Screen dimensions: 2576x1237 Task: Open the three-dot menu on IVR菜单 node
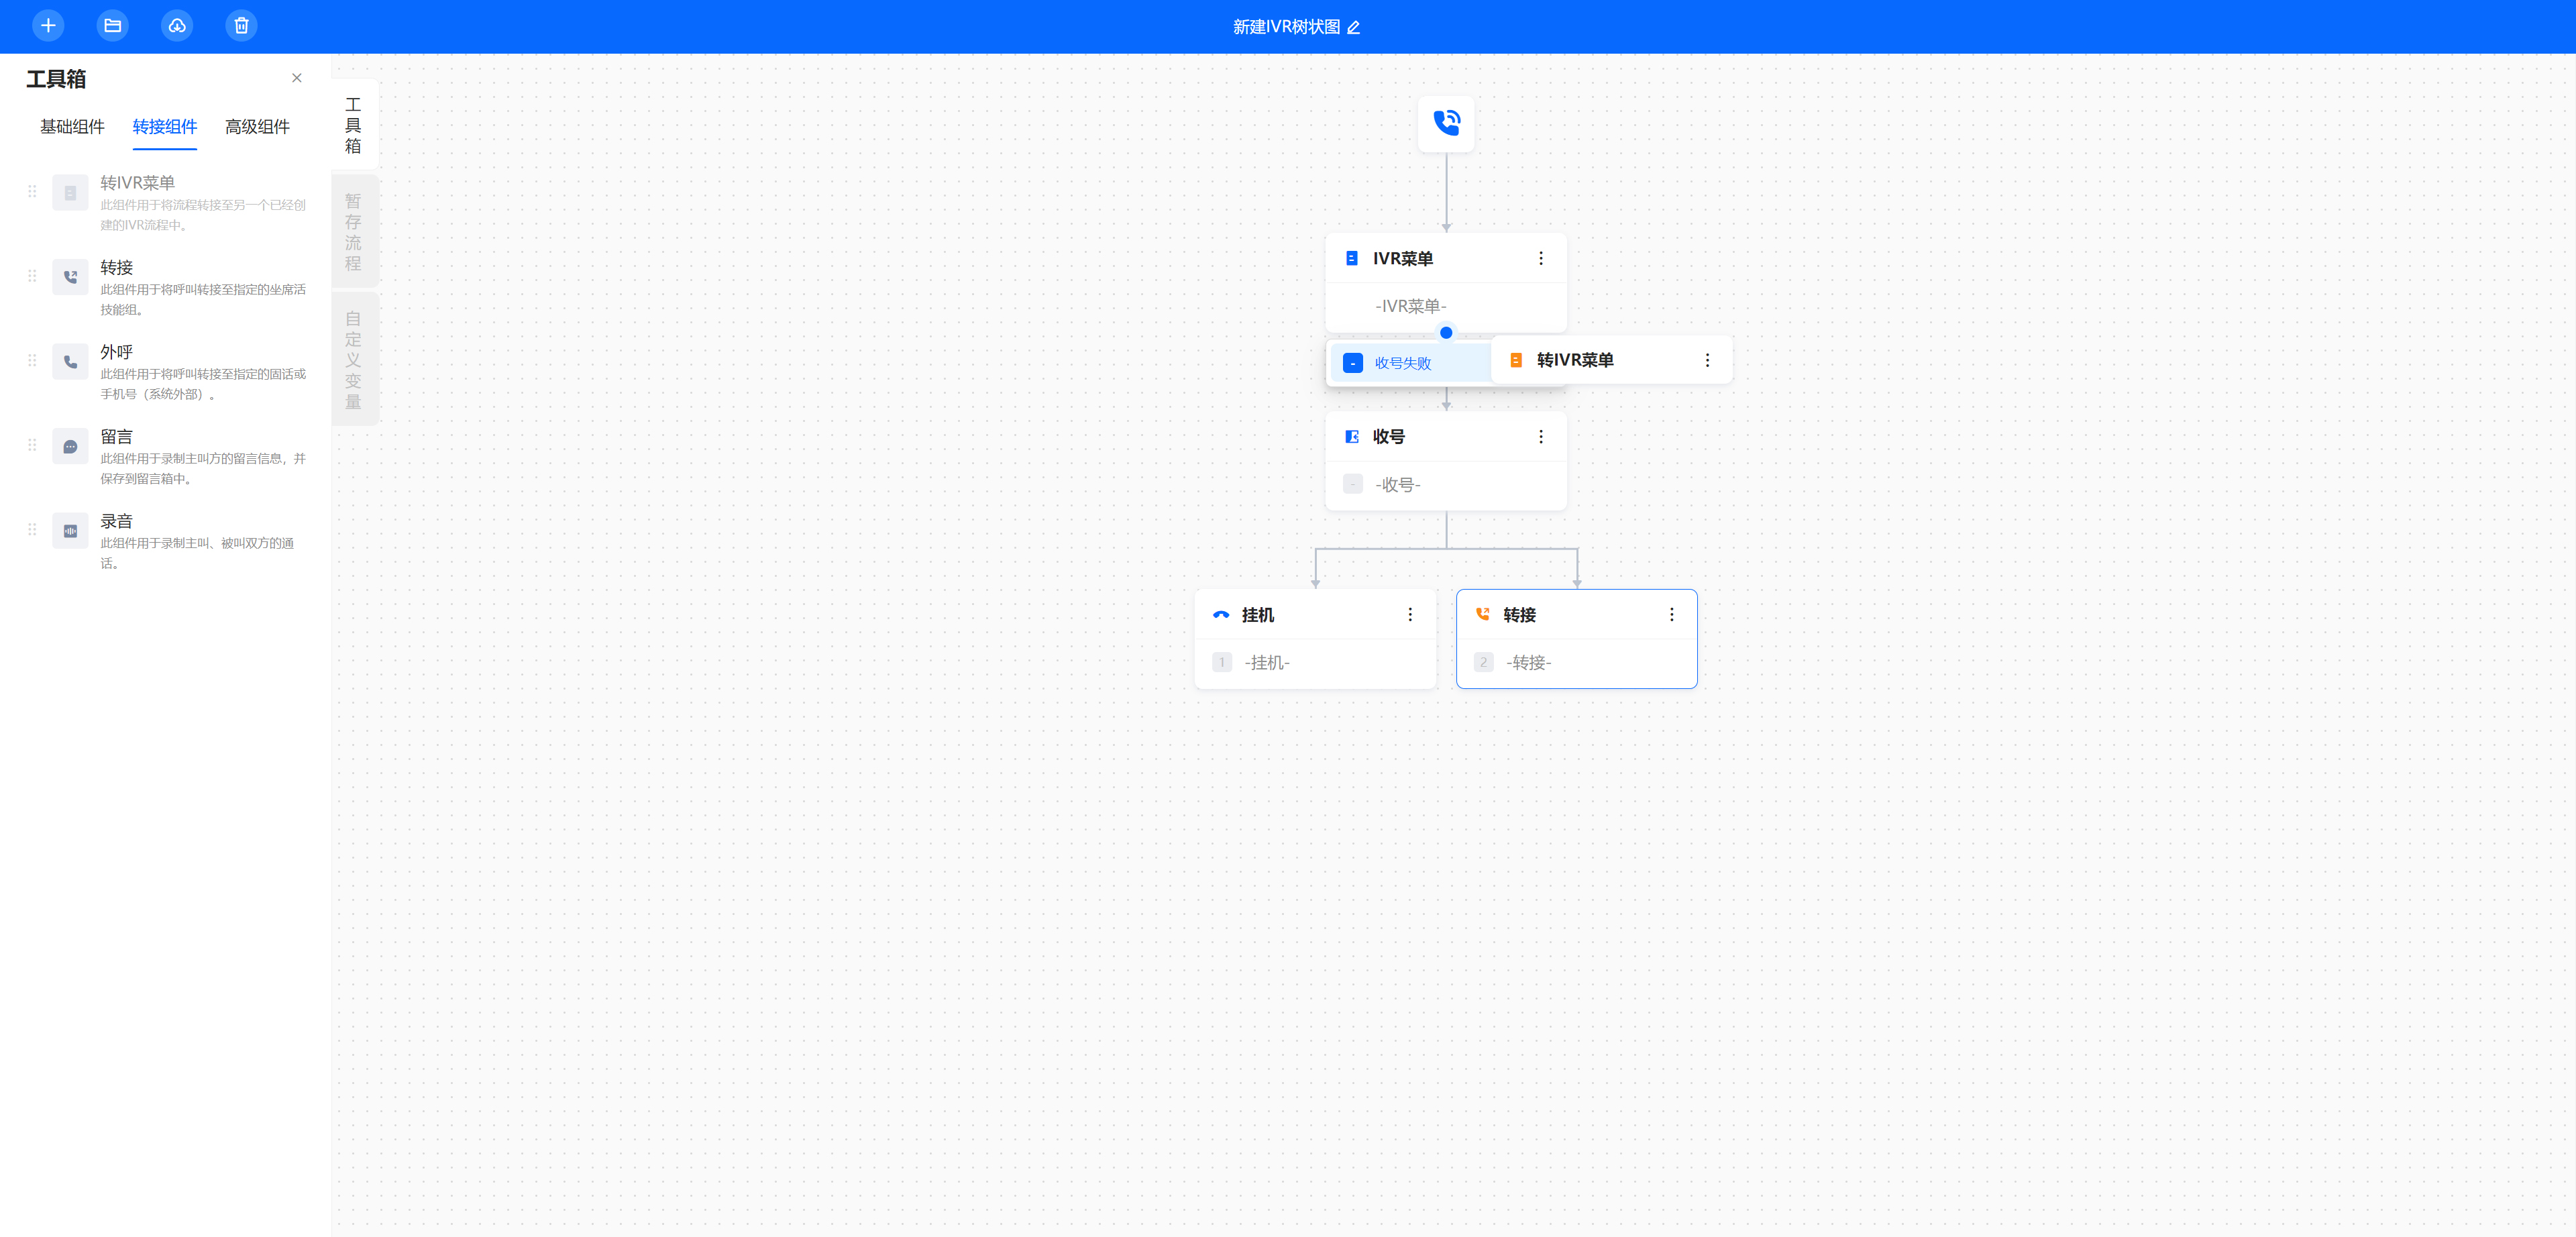pos(1541,258)
